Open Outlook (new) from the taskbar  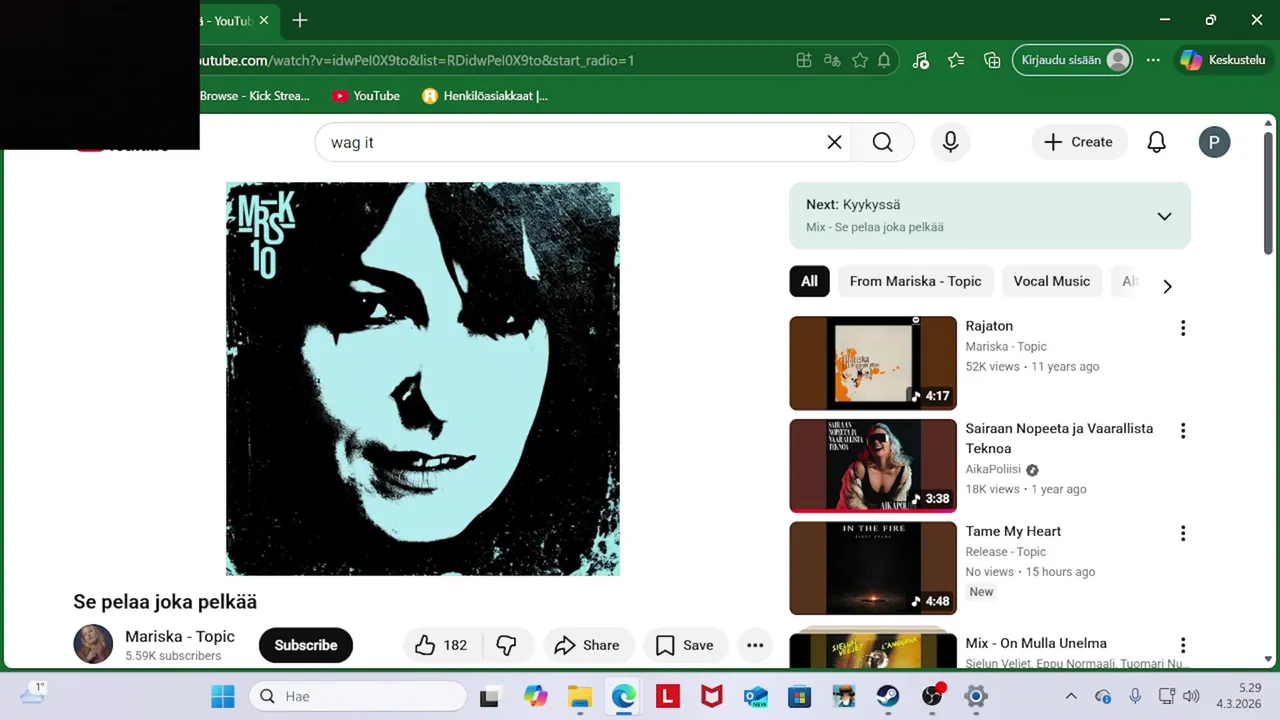coord(756,696)
